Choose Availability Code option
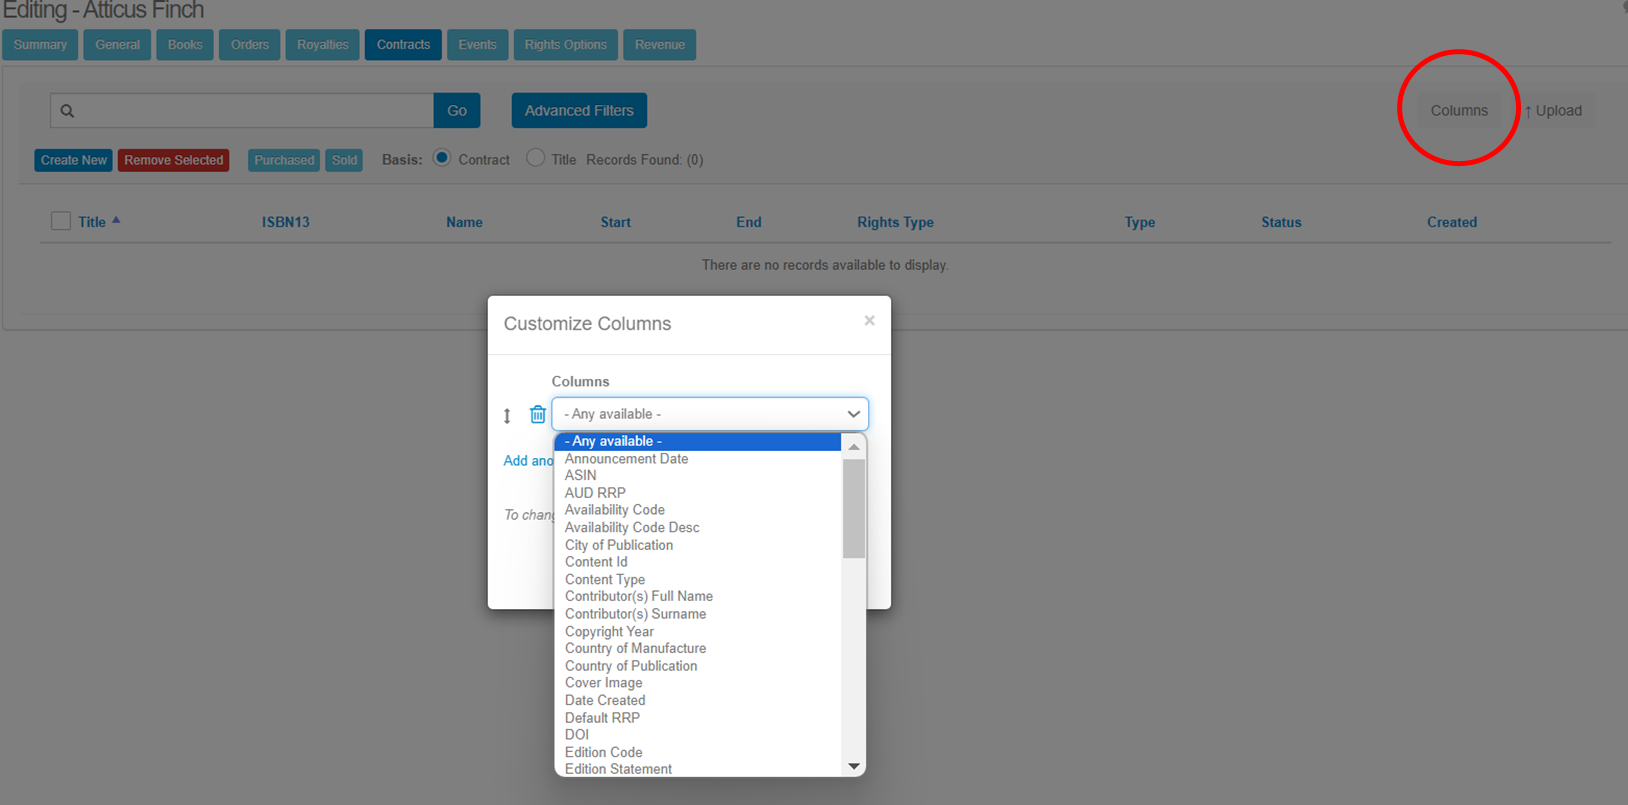This screenshot has width=1628, height=805. click(x=698, y=510)
